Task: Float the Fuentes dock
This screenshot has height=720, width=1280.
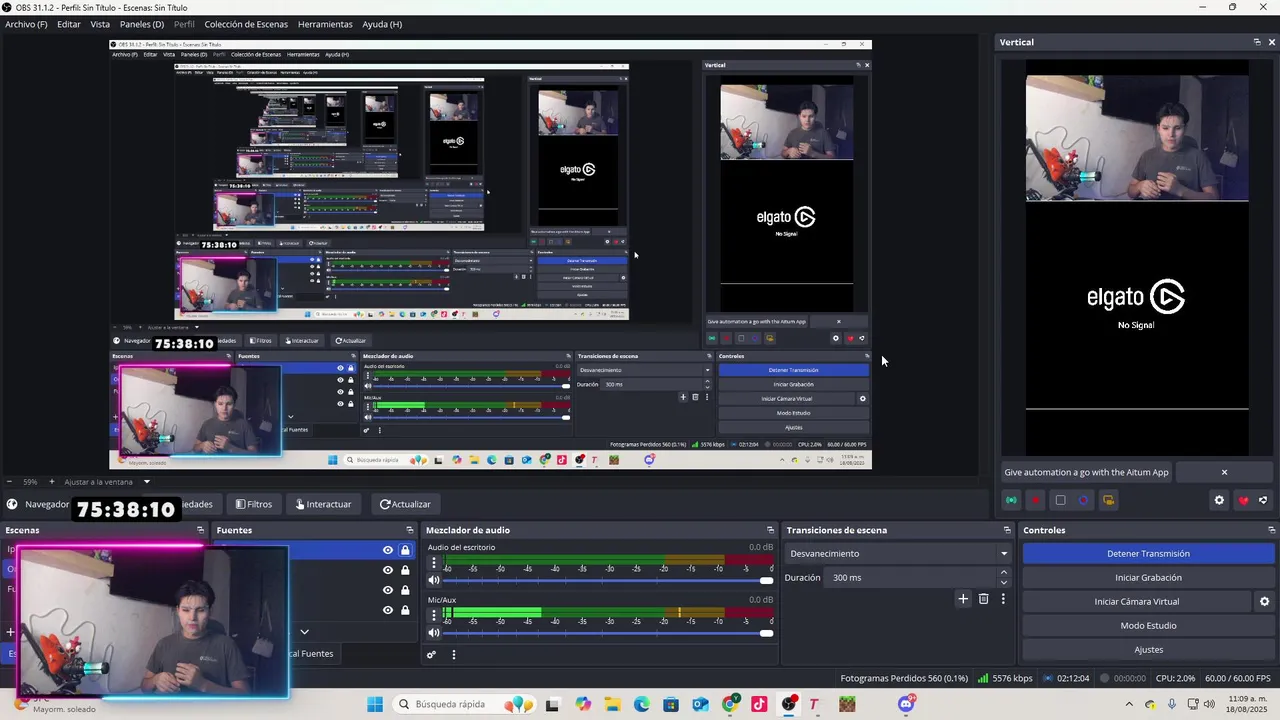Action: 409,530
